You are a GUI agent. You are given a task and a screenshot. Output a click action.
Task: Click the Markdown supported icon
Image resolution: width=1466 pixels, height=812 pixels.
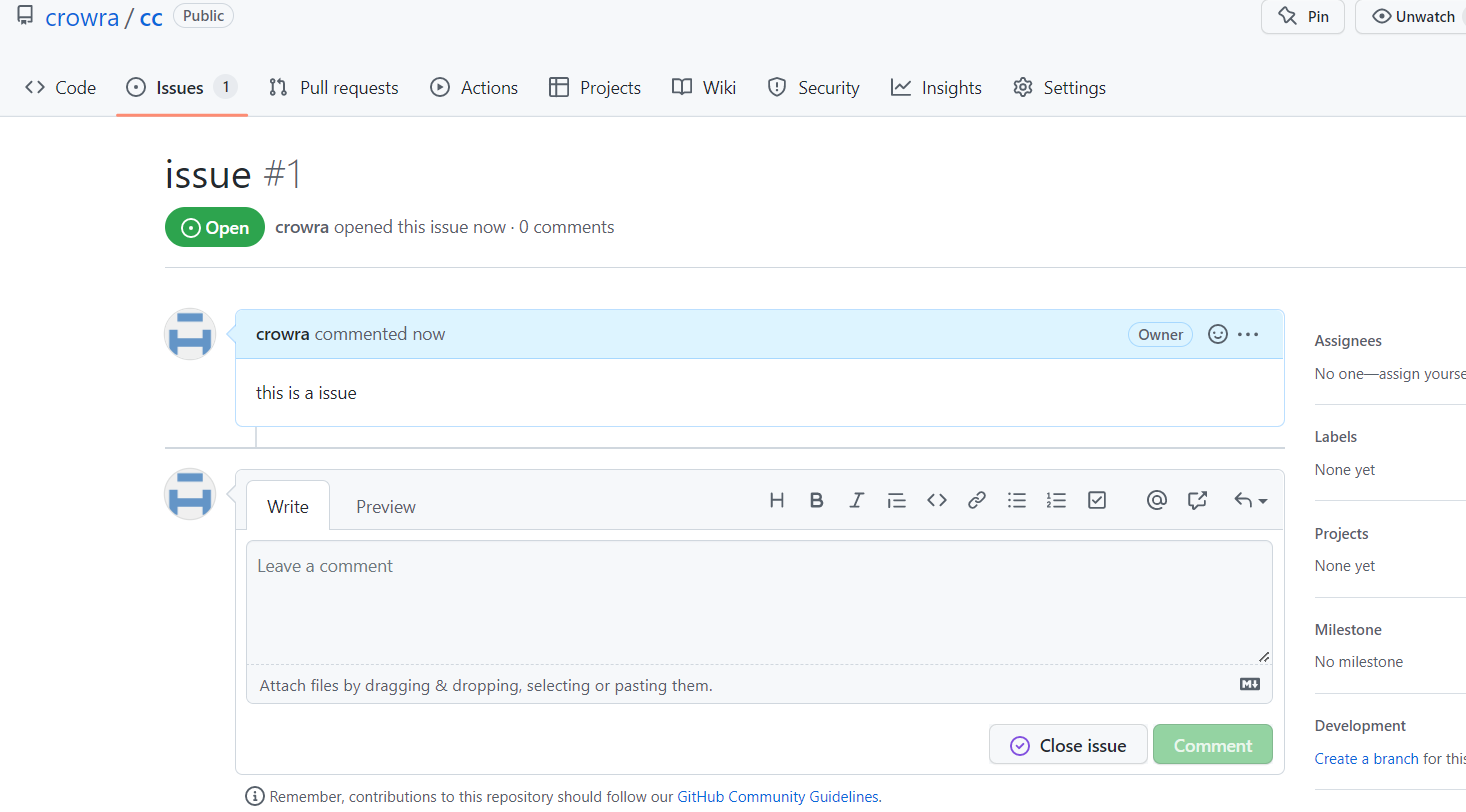click(x=1250, y=685)
